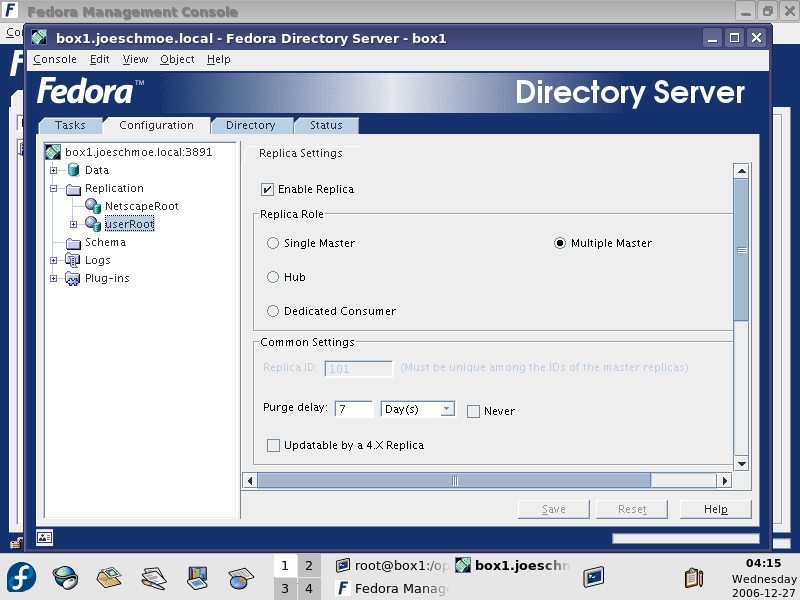Click the NetscapeRoot replica icon

(x=93, y=206)
